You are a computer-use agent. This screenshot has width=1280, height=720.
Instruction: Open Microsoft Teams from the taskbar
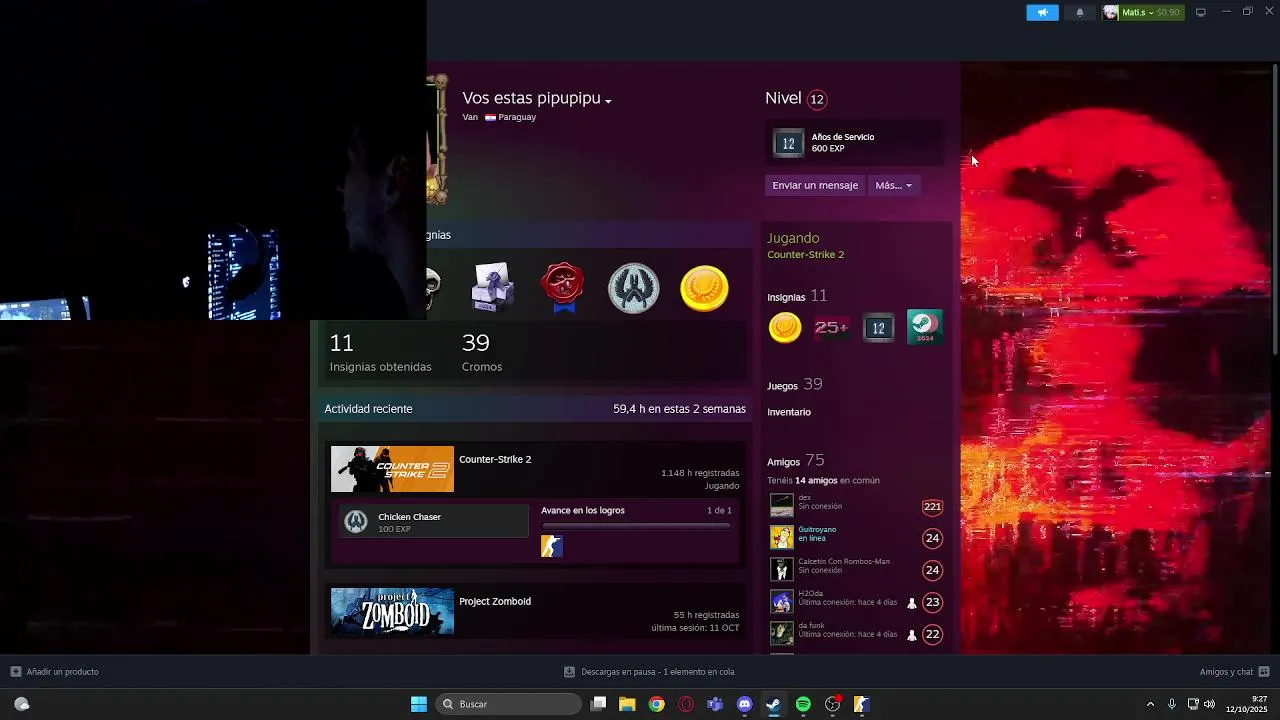click(x=715, y=704)
